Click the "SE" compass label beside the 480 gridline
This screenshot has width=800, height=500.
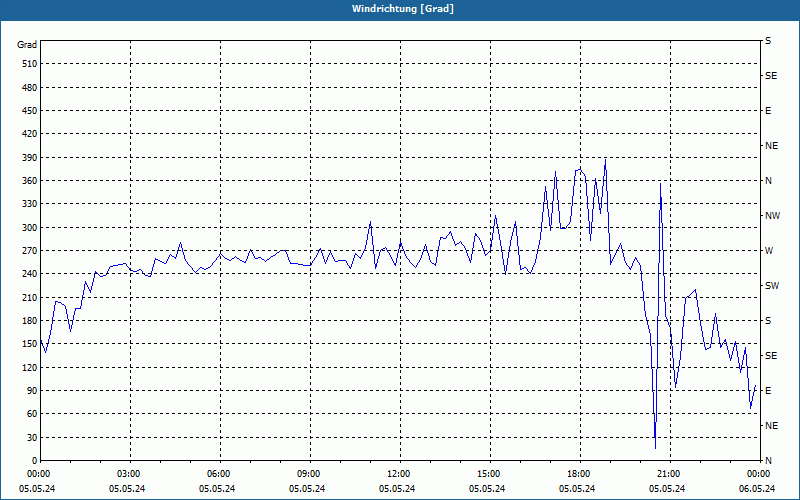[x=771, y=76]
